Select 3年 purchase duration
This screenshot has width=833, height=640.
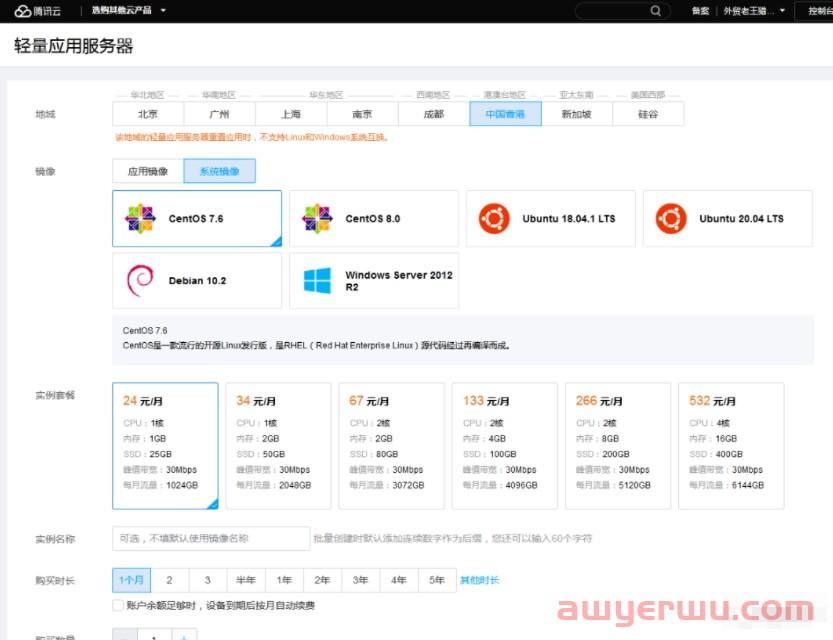(361, 580)
